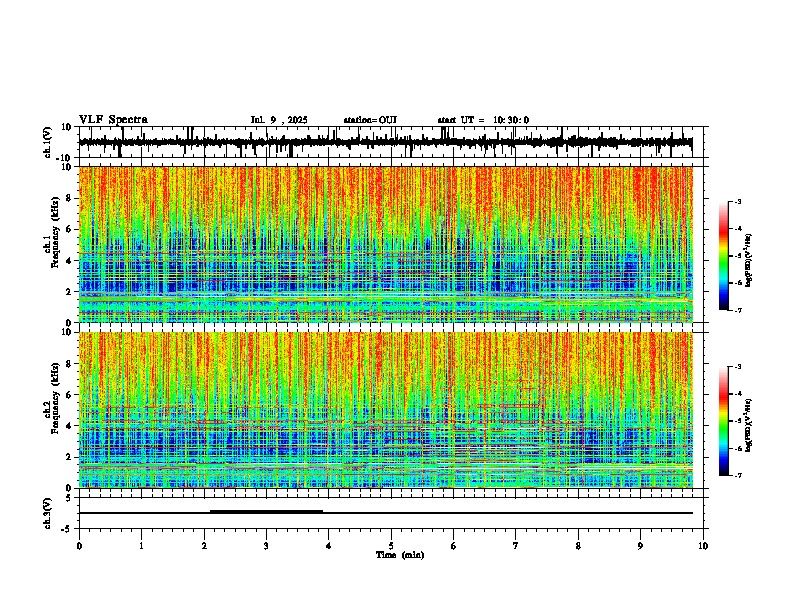Click inside the ch.1 frequency spectrogram panel

pos(385,244)
